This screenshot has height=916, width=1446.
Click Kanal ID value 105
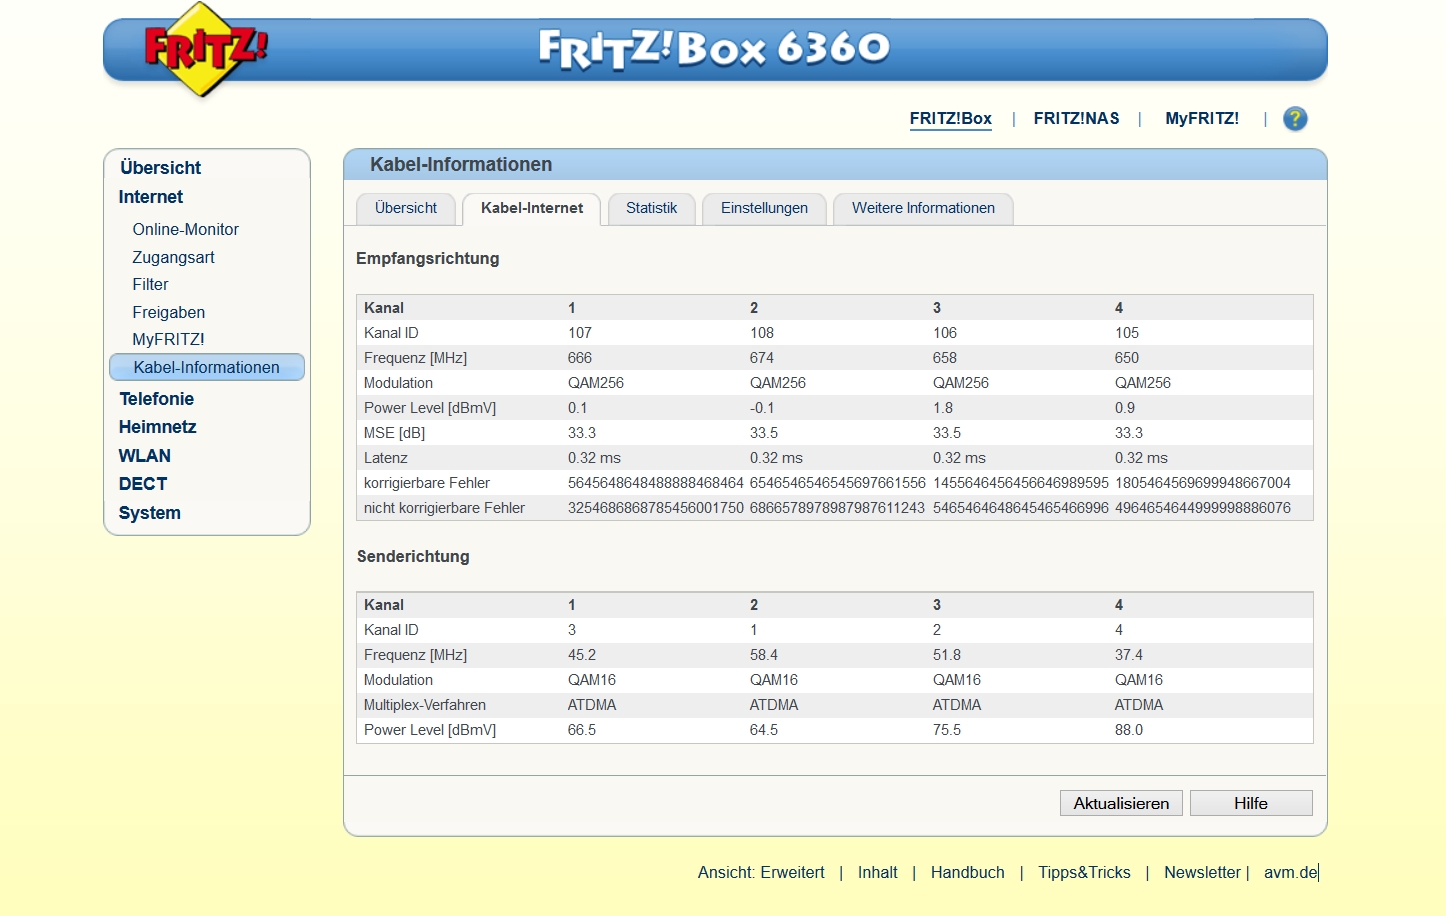coord(1127,333)
